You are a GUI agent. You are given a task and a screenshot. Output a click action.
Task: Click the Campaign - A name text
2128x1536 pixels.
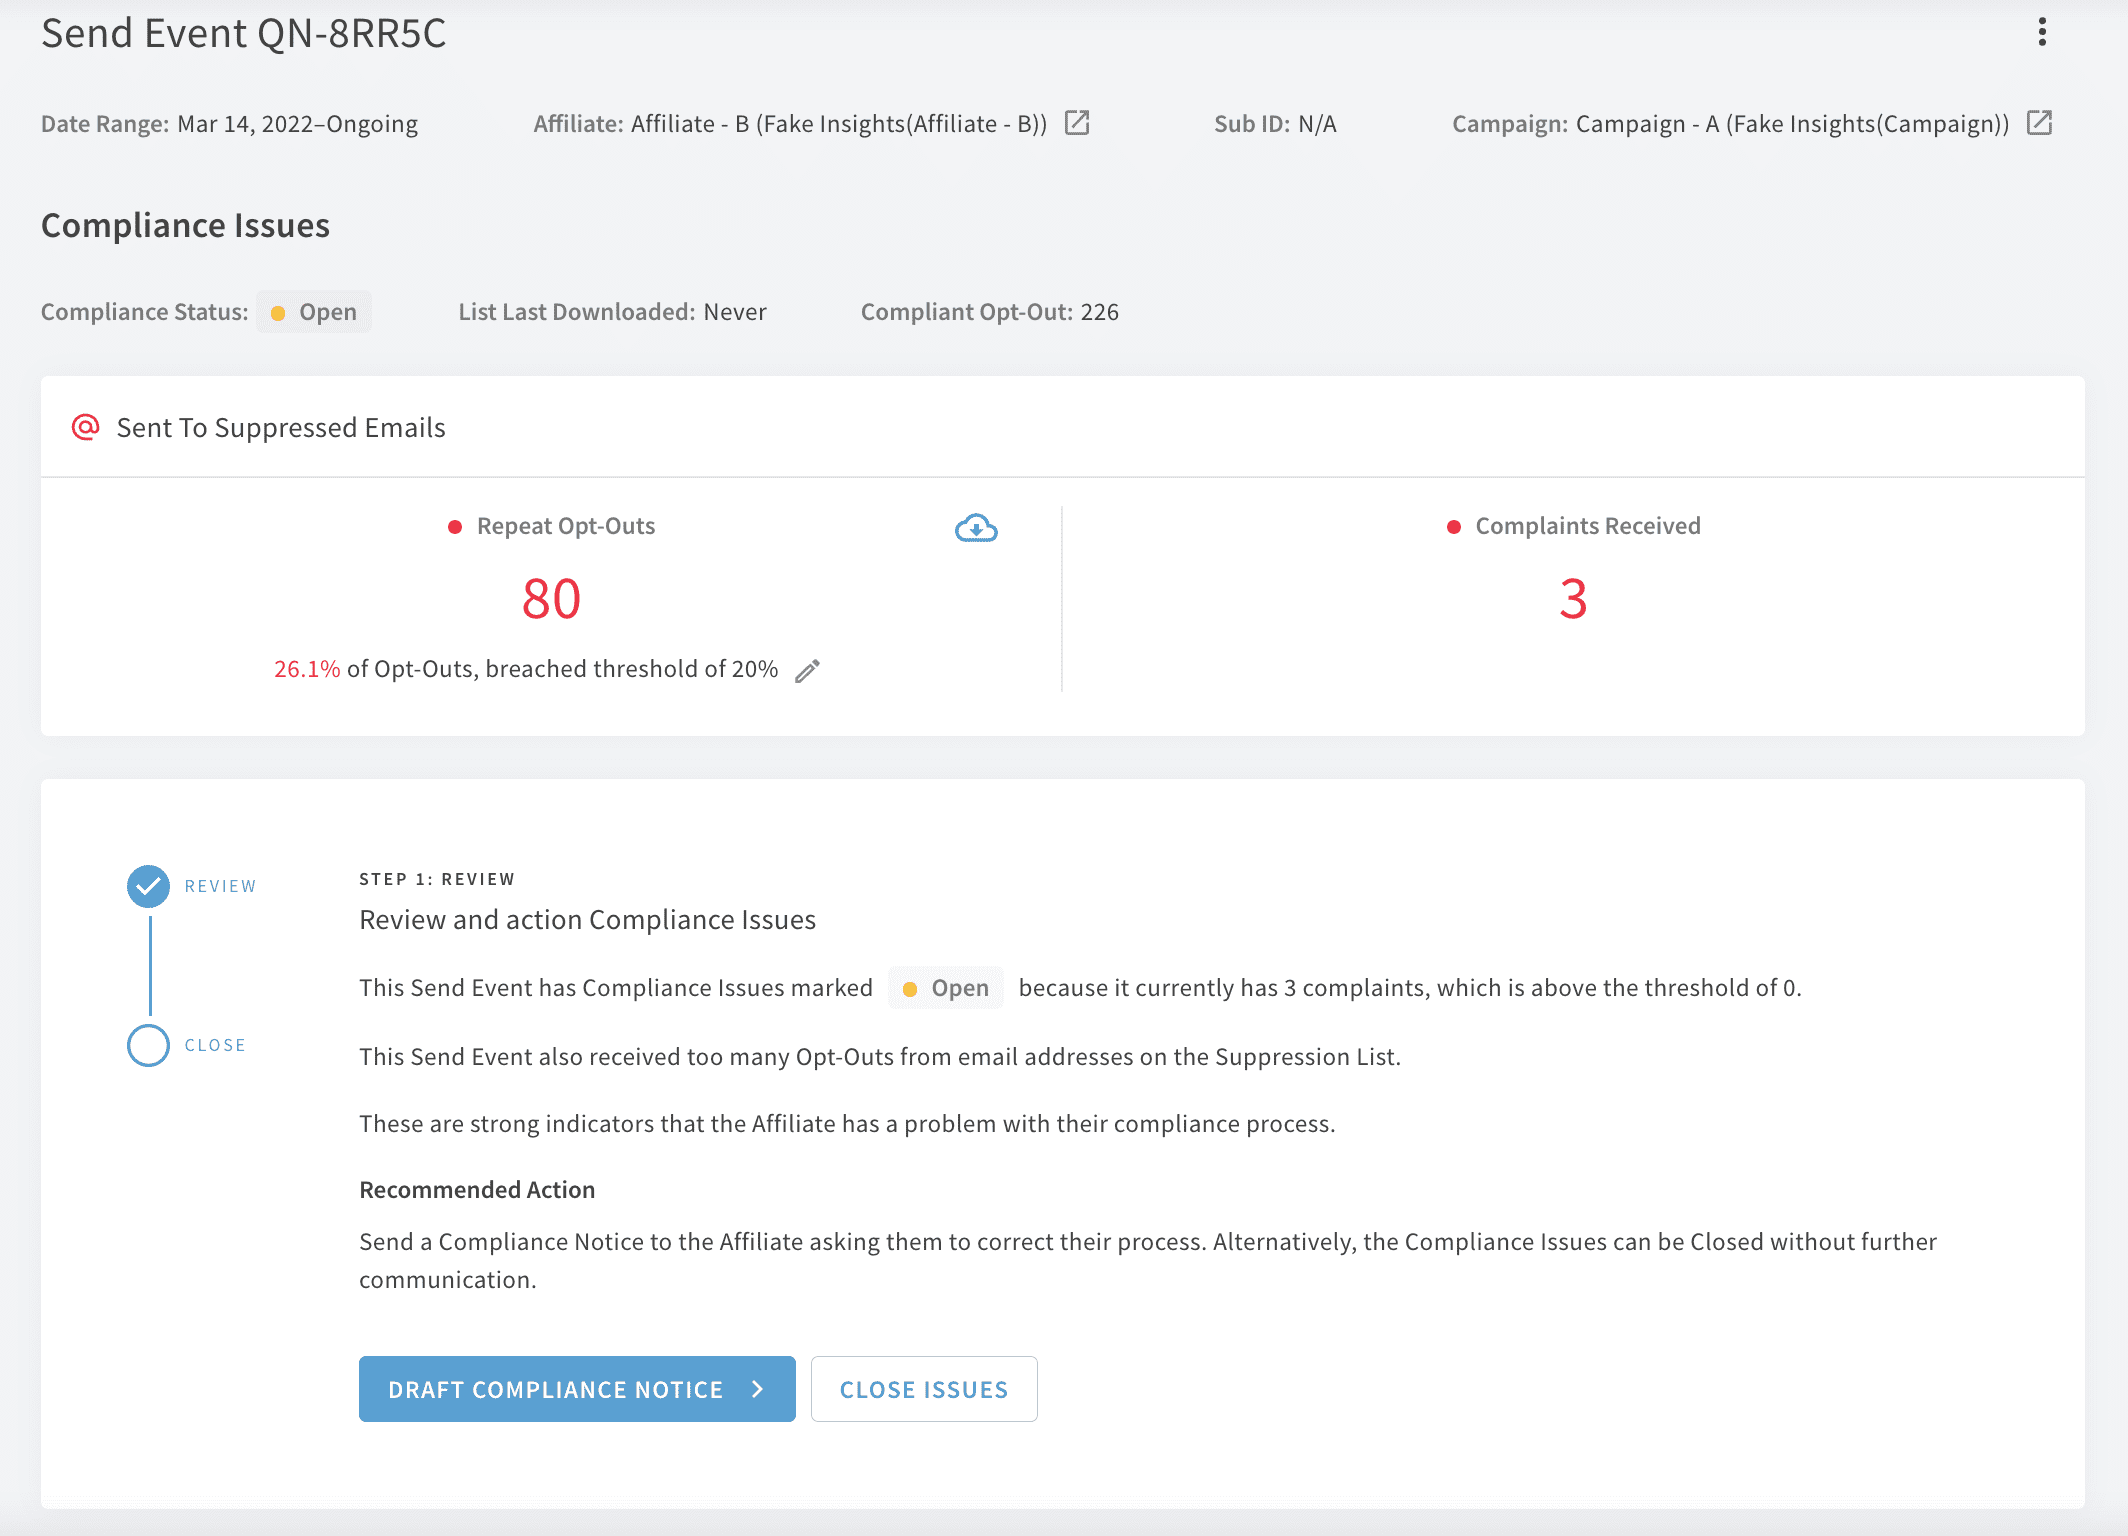[1793, 124]
